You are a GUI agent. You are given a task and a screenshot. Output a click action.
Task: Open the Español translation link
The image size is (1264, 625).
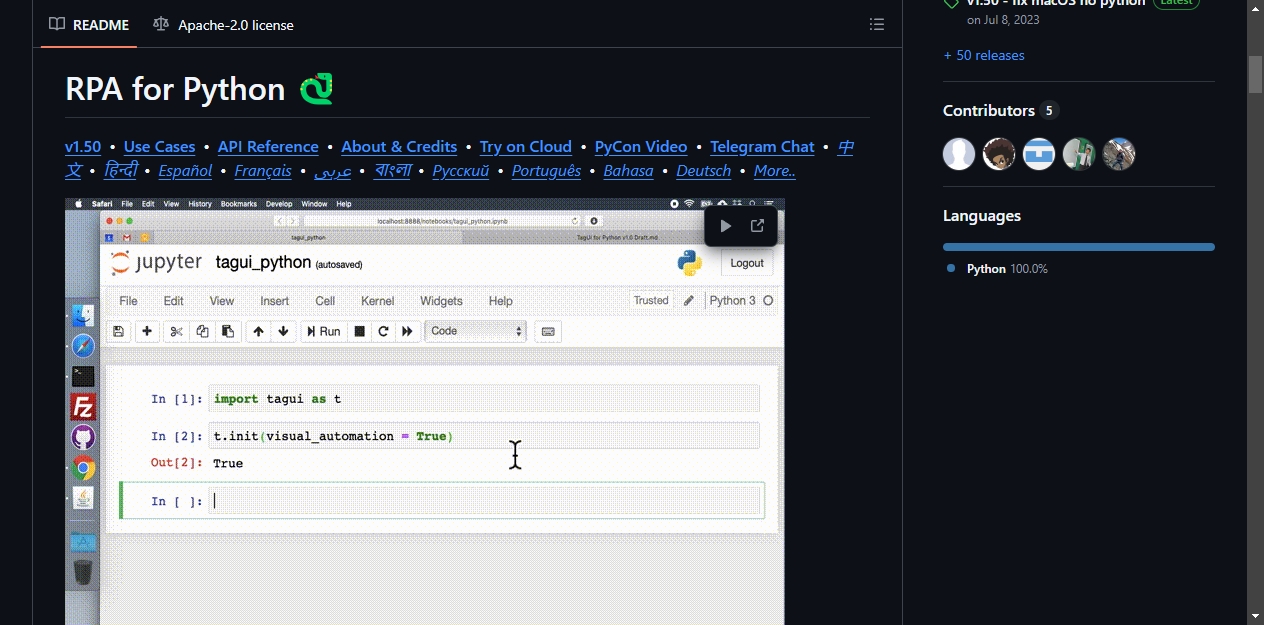[x=186, y=171]
